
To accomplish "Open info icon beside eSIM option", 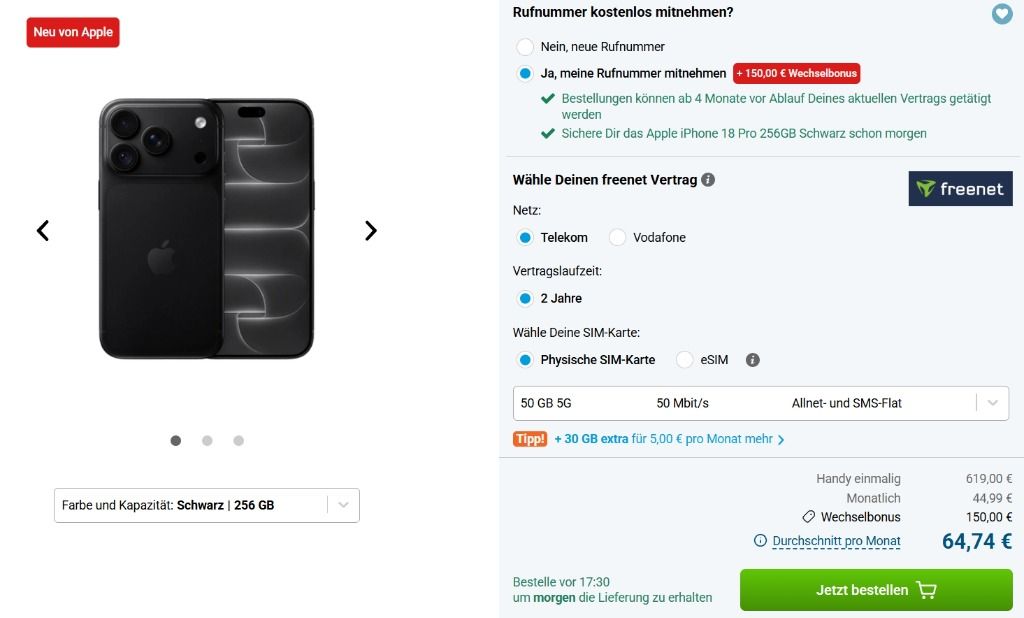I will 752,360.
